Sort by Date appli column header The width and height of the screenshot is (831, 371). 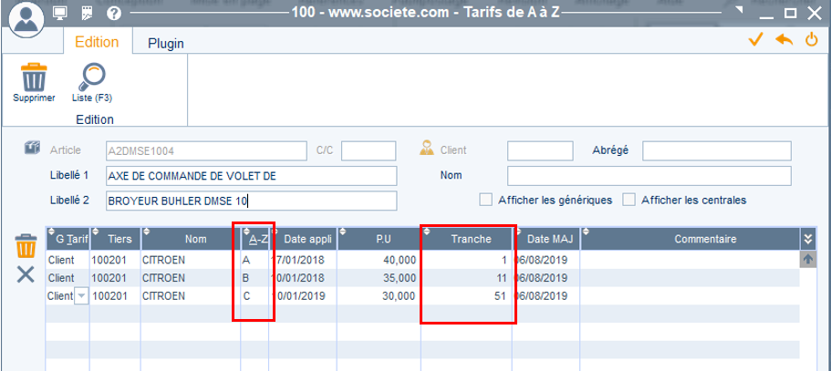303,239
